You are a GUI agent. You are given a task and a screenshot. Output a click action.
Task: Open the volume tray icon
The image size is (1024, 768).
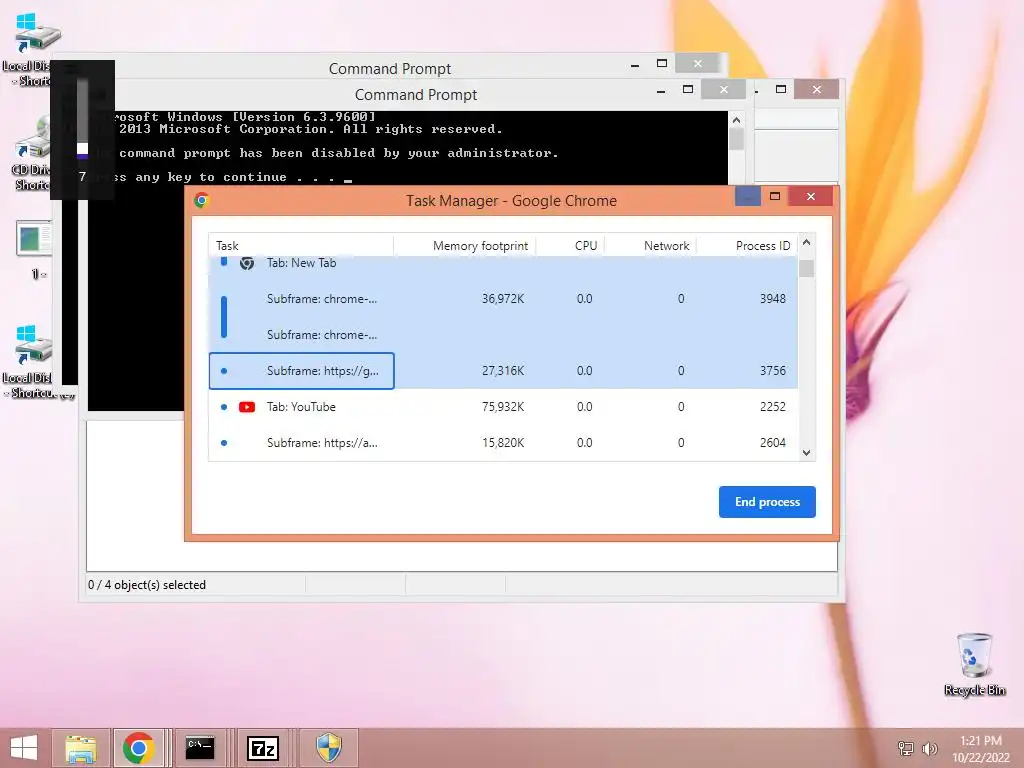929,748
